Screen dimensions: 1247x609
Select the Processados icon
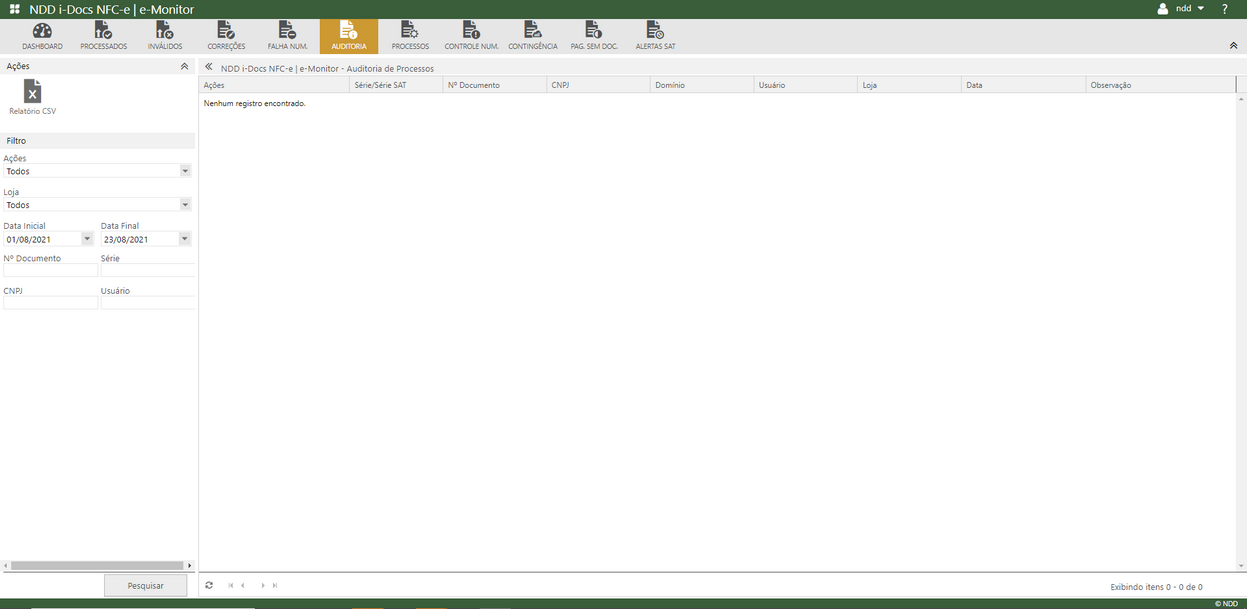point(103,35)
